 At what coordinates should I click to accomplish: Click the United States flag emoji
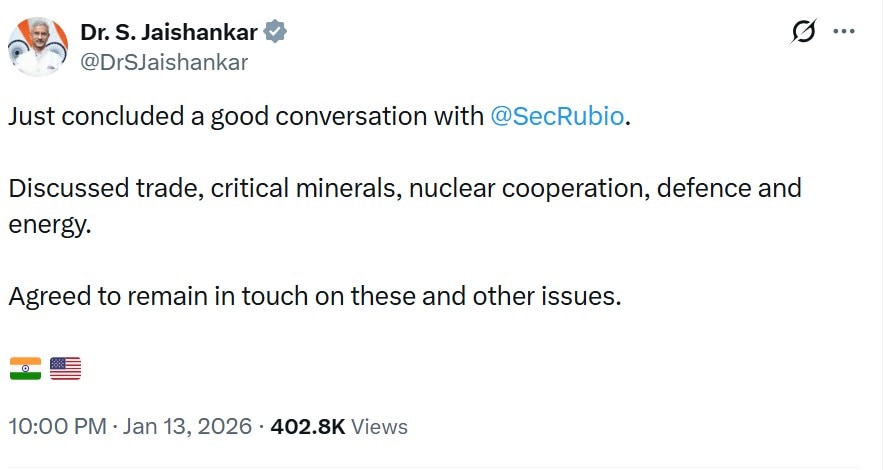click(65, 369)
